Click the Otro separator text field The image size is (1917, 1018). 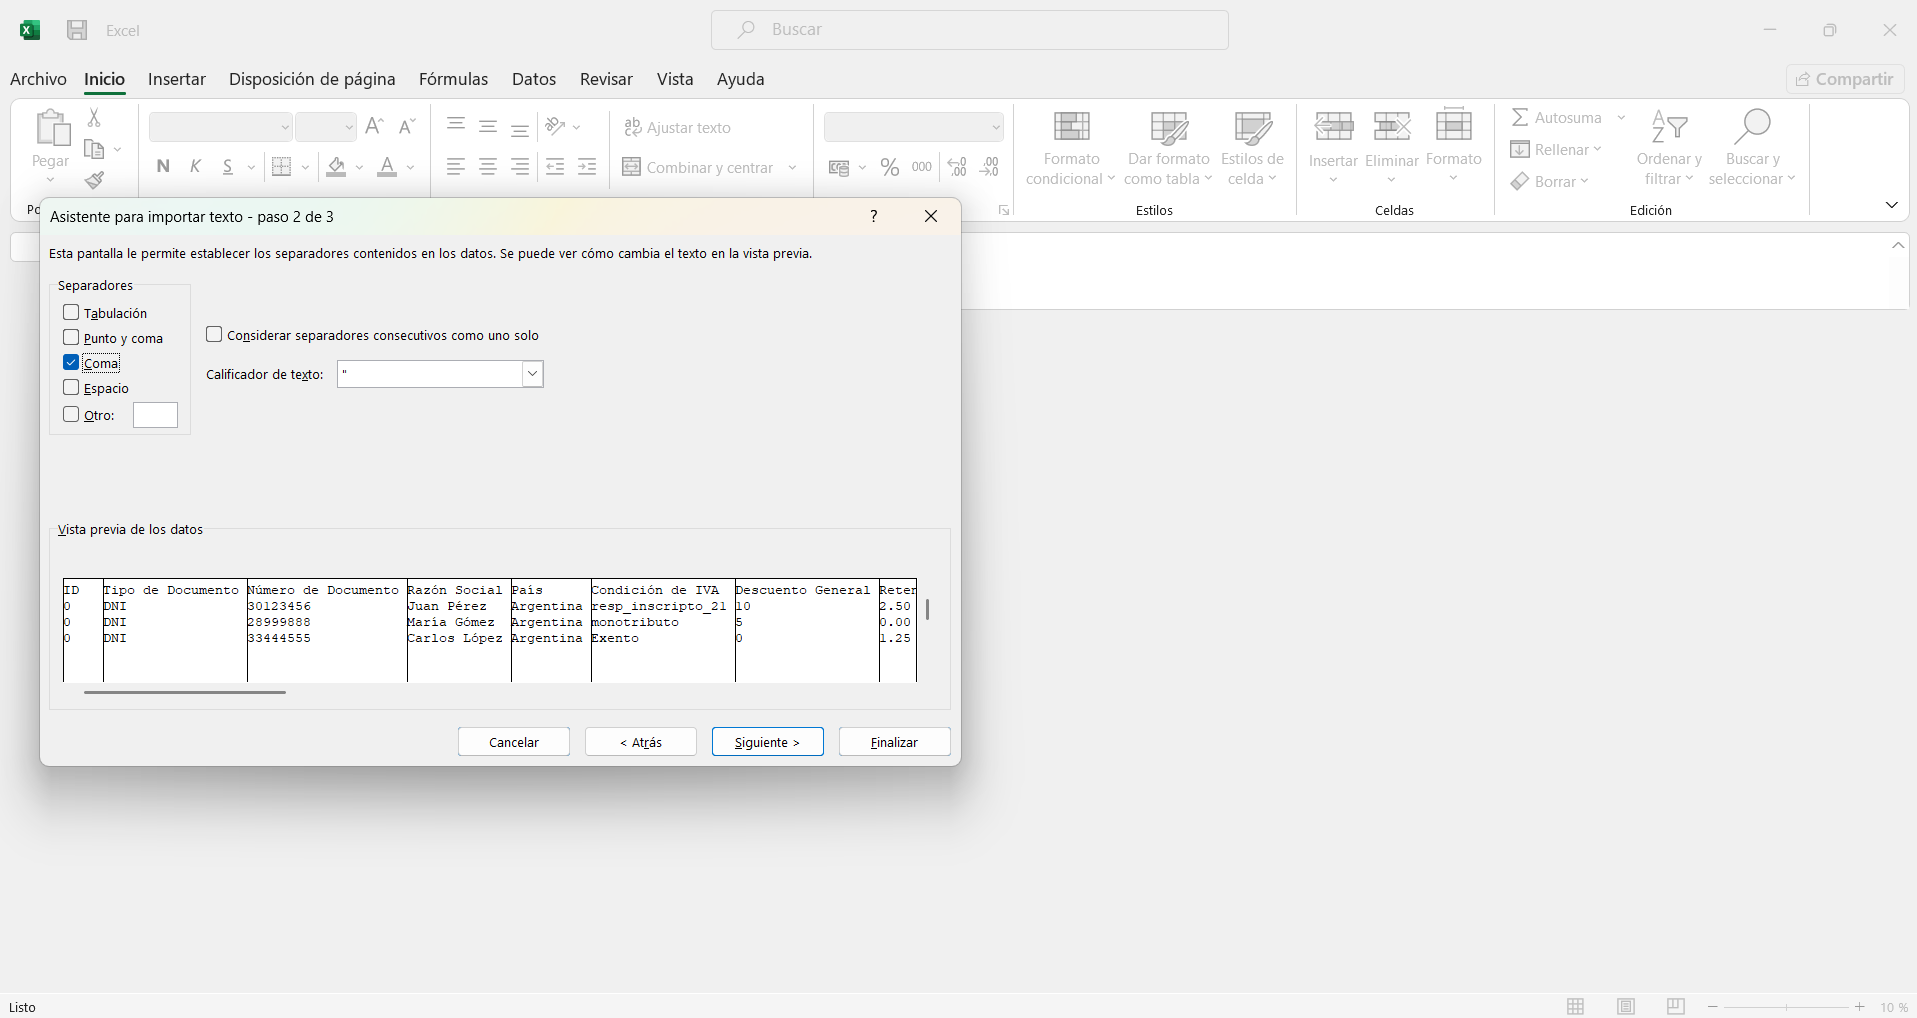click(155, 415)
